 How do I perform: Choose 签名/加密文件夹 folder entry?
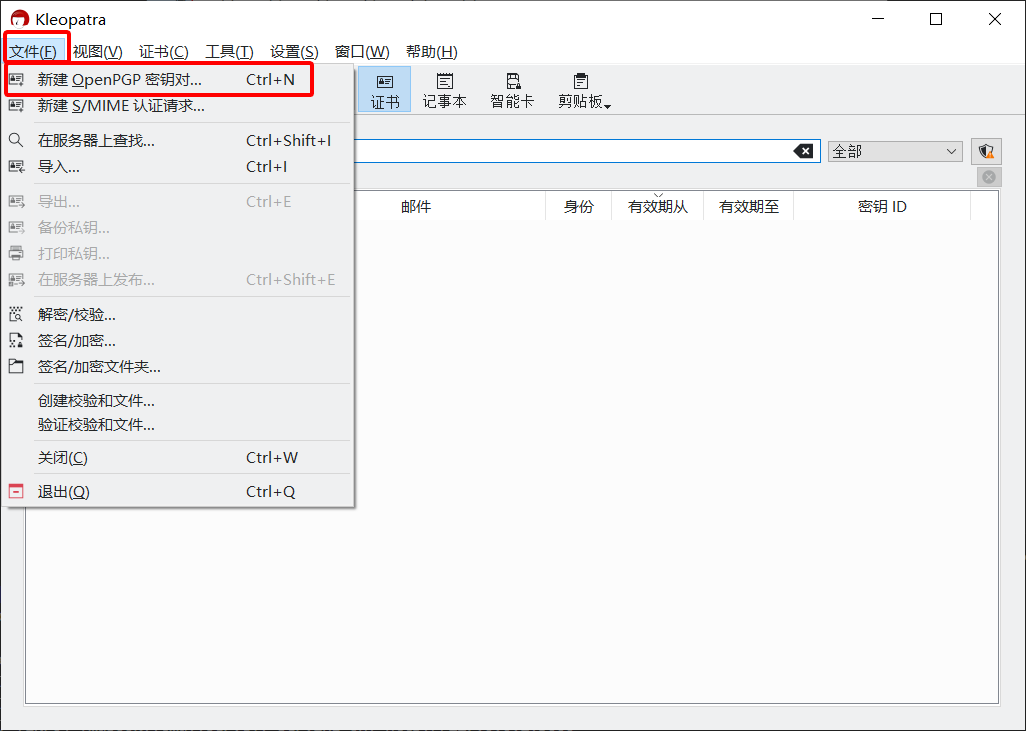point(99,366)
